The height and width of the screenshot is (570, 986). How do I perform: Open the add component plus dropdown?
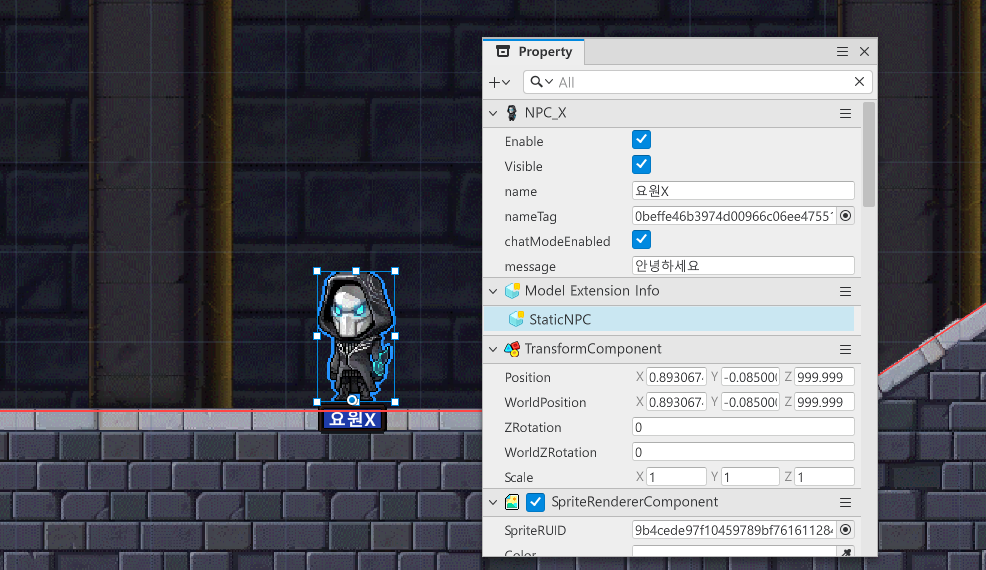pos(499,82)
